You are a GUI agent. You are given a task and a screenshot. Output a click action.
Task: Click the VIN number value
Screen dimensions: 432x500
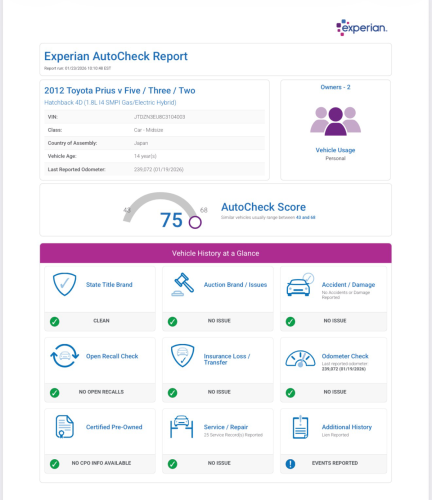159,117
